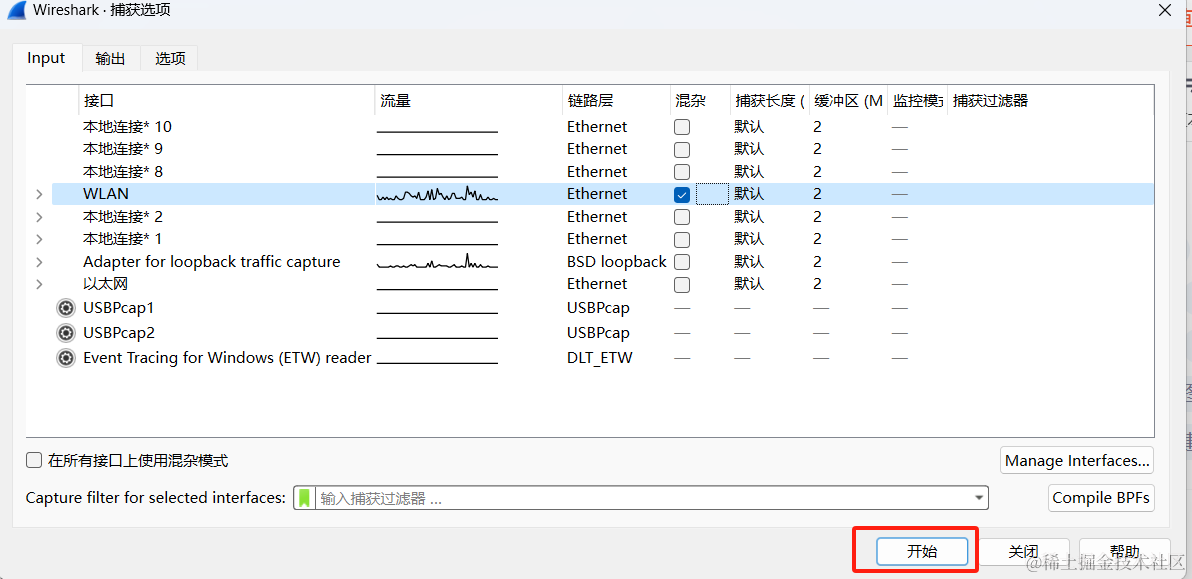The width and height of the screenshot is (1192, 579).
Task: Click the 帮助 button
Action: tap(1124, 552)
